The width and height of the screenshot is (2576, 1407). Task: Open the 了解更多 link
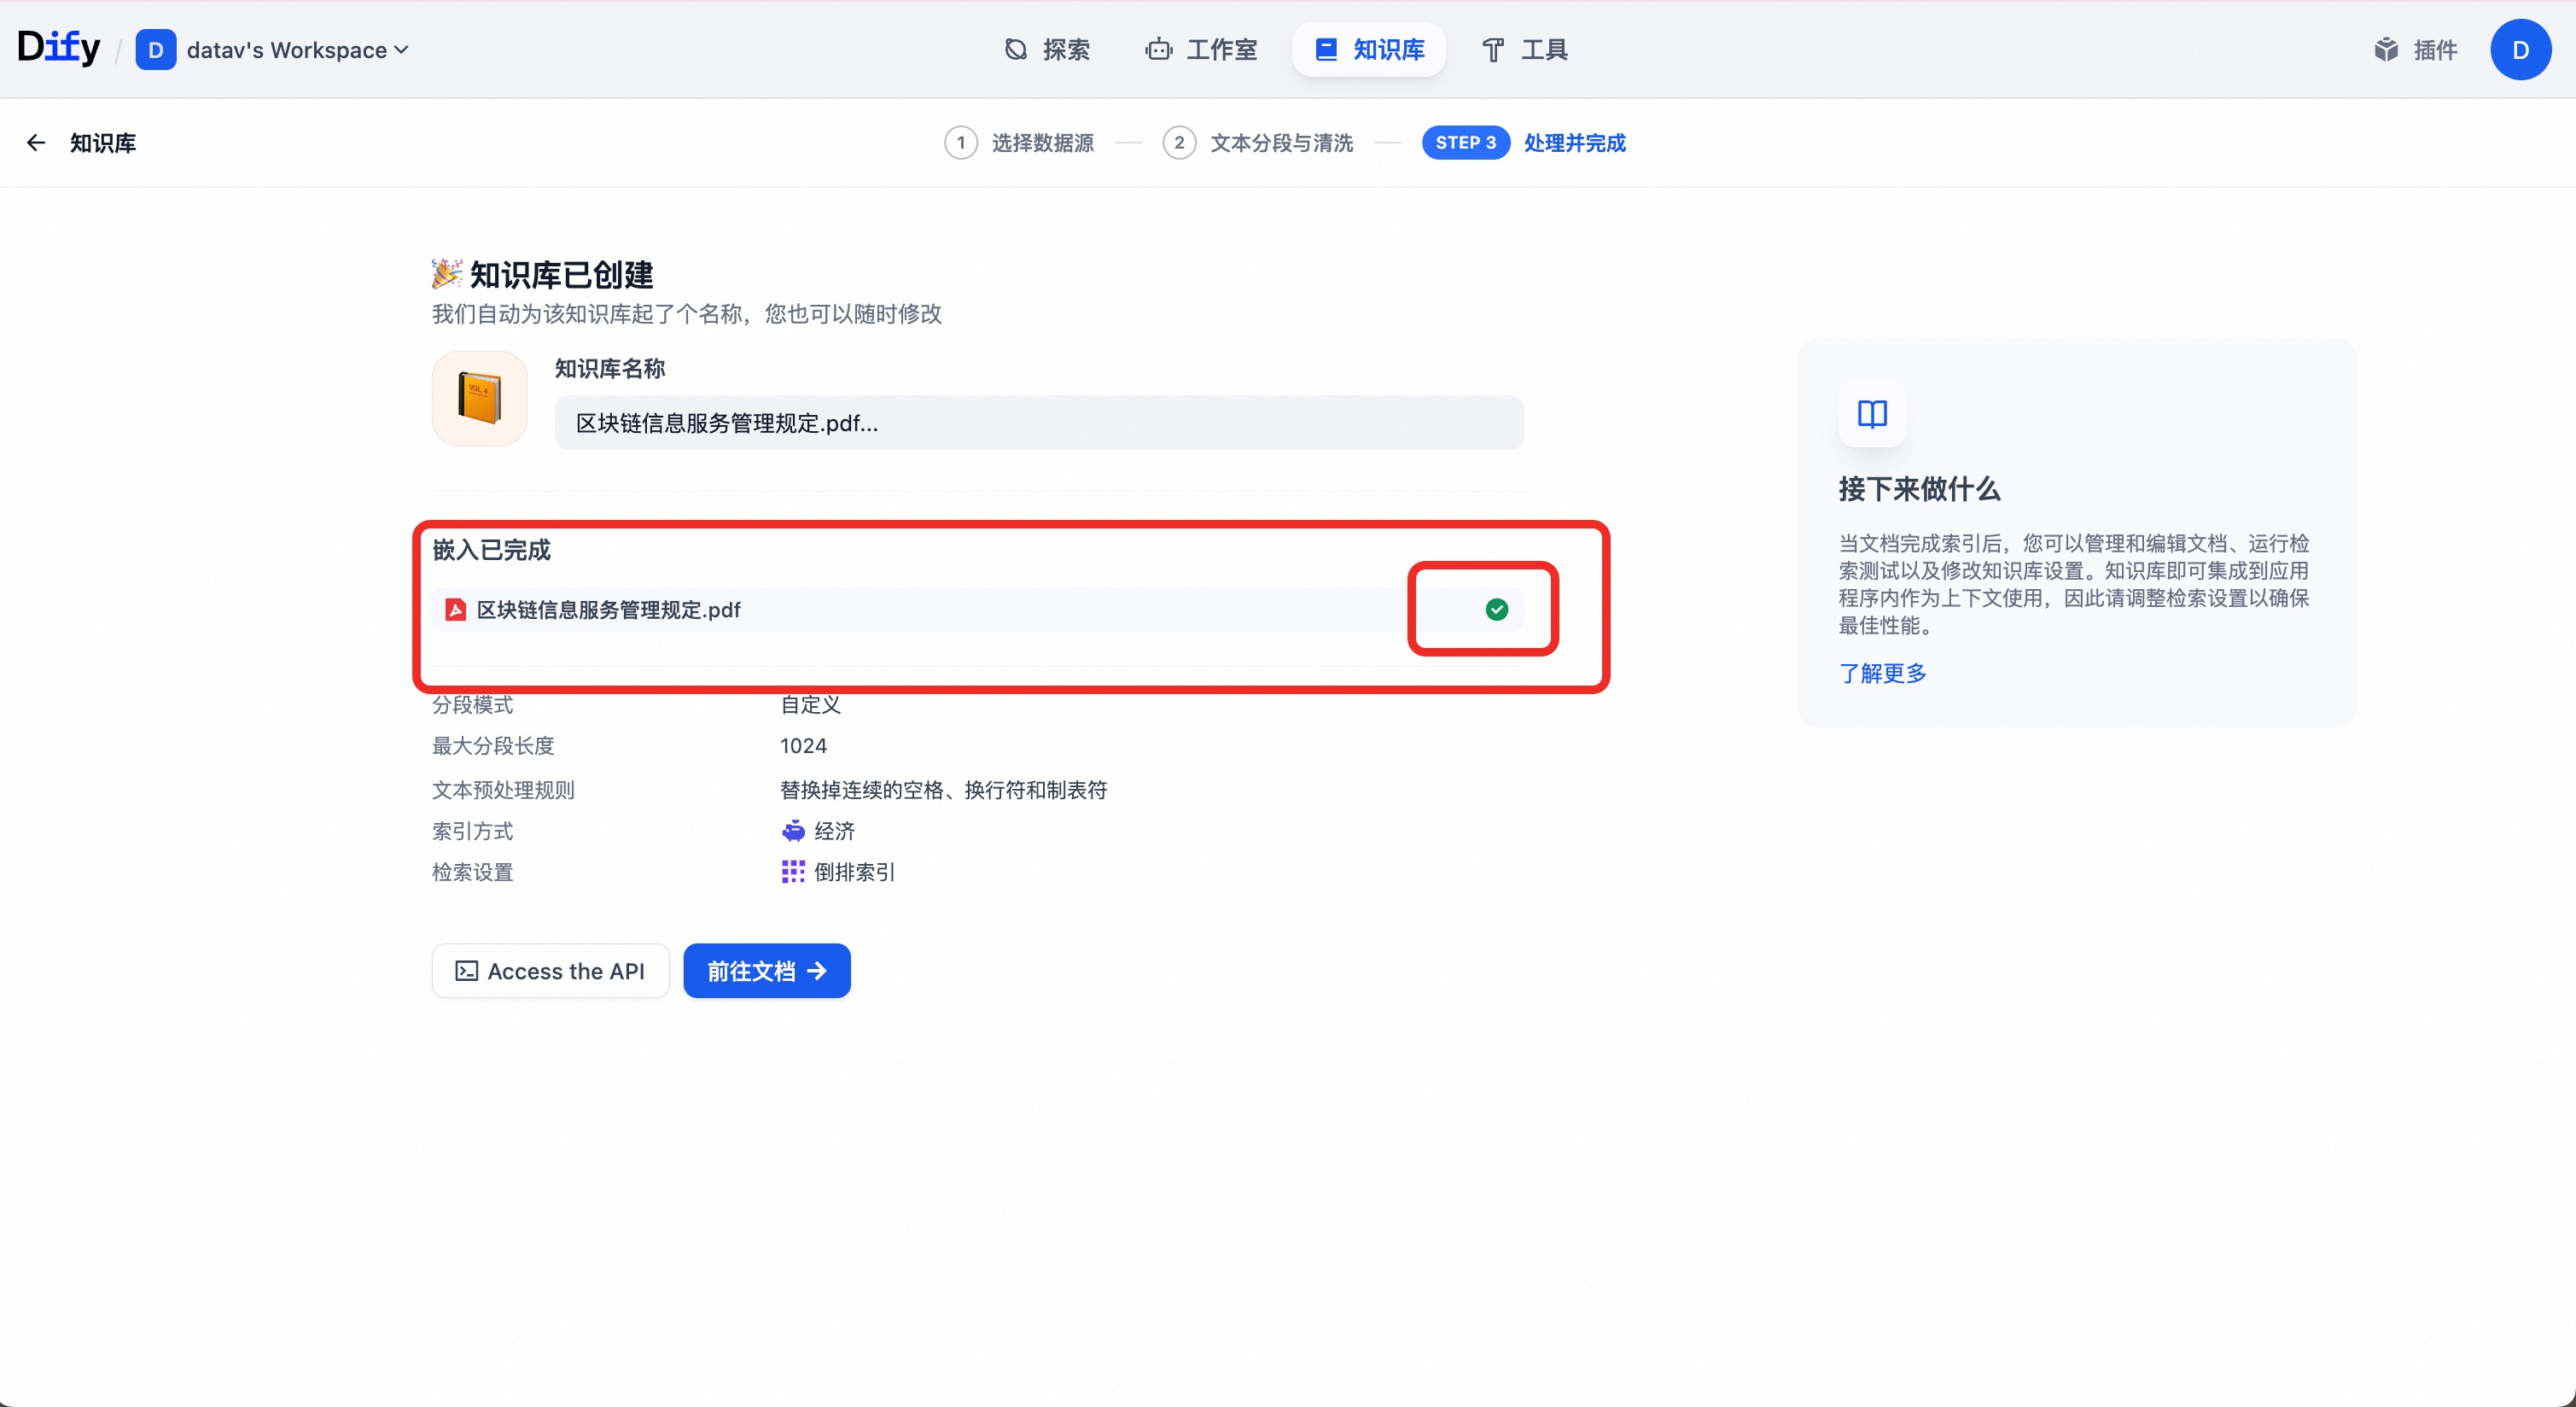click(1882, 673)
